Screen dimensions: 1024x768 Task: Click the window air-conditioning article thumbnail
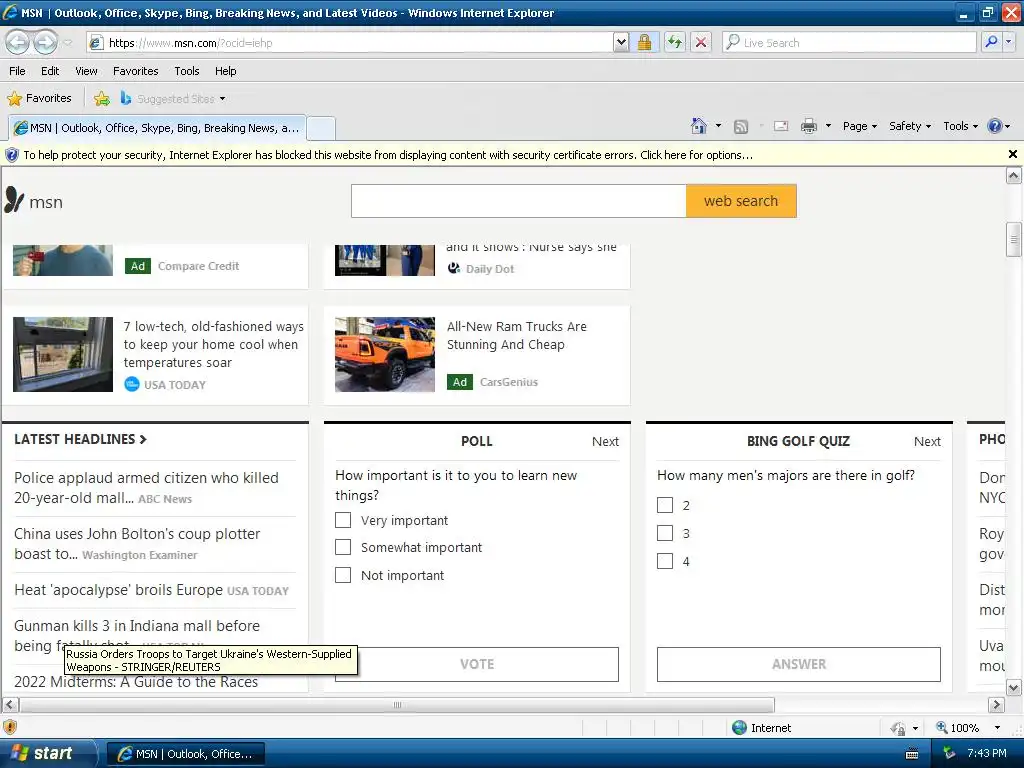pyautogui.click(x=63, y=355)
